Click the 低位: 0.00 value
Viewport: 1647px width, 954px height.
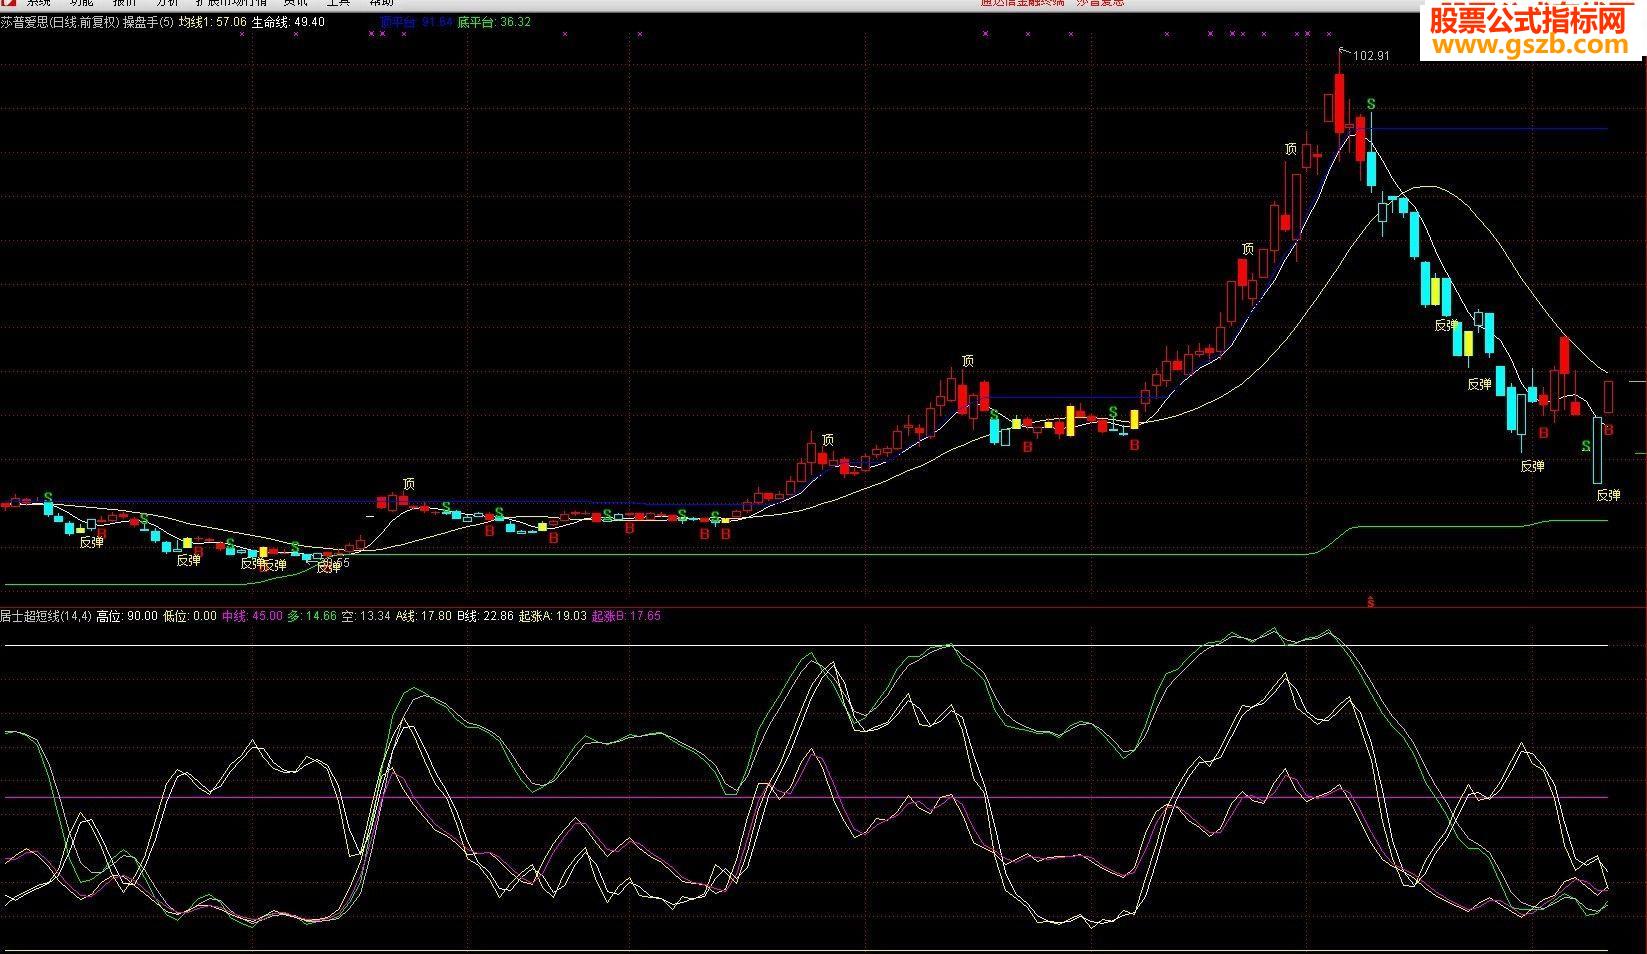[189, 616]
